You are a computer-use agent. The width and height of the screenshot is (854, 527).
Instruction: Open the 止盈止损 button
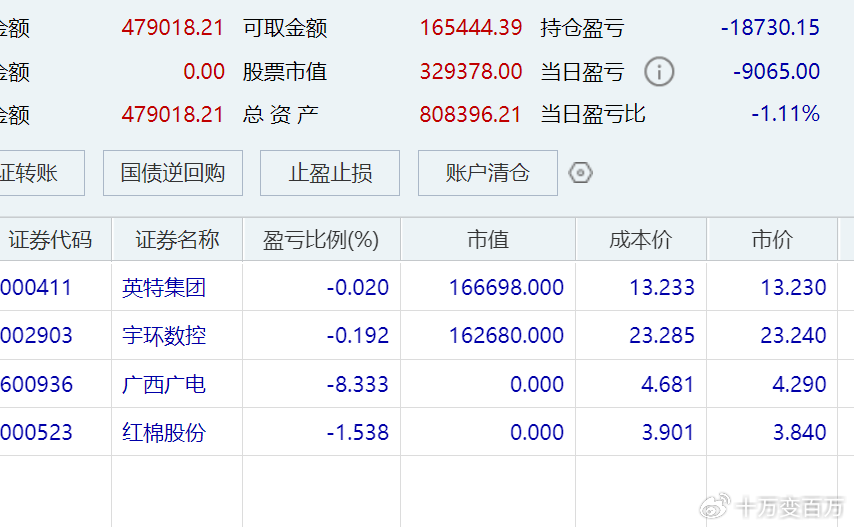330,173
